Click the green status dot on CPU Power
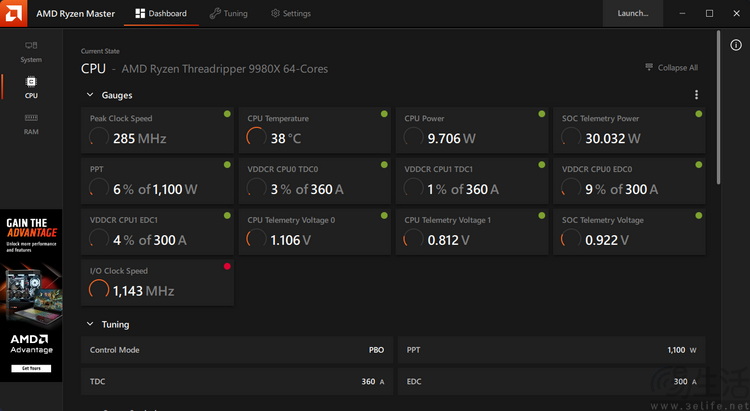Image resolution: width=750 pixels, height=411 pixels. pyautogui.click(x=541, y=114)
